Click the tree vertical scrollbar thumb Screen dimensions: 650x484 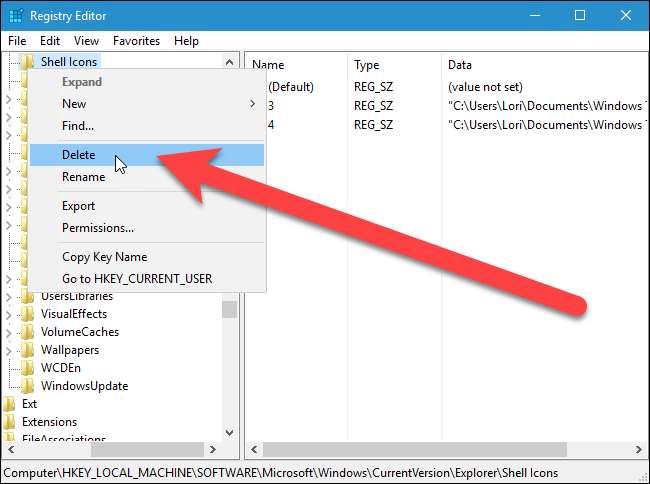[229, 310]
